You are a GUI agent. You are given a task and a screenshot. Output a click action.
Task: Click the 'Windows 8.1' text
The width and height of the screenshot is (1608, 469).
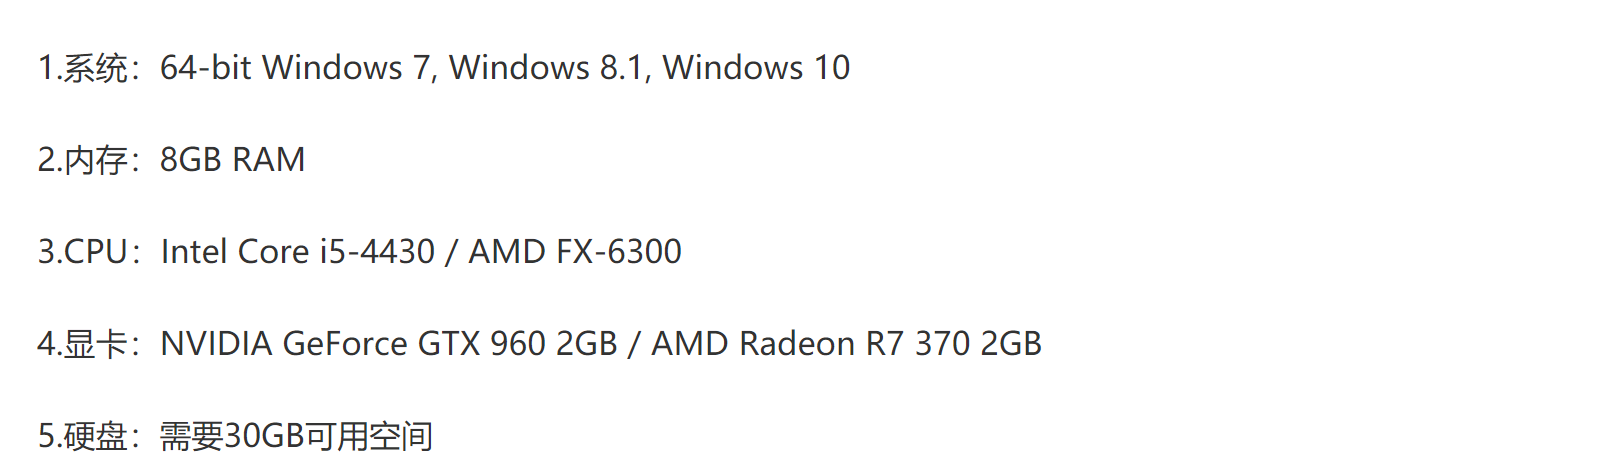point(546,68)
